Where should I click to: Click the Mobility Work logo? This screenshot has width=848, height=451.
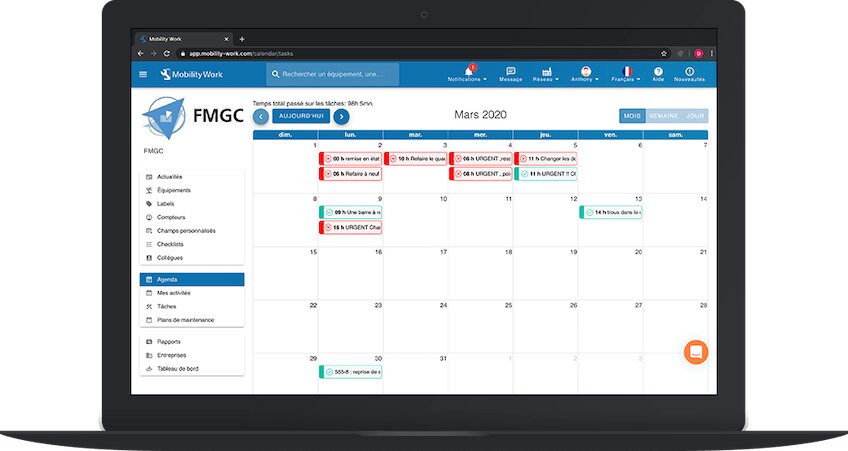pos(191,75)
